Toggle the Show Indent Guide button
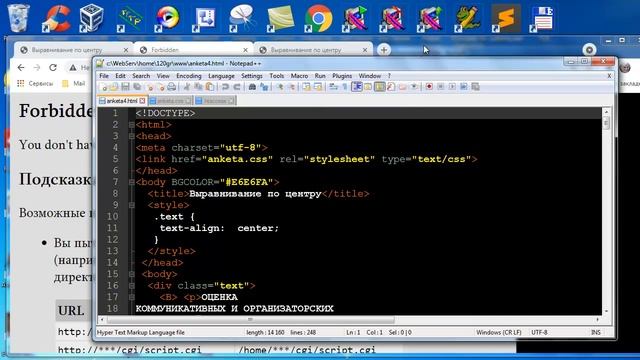The image size is (640, 360). point(357,87)
